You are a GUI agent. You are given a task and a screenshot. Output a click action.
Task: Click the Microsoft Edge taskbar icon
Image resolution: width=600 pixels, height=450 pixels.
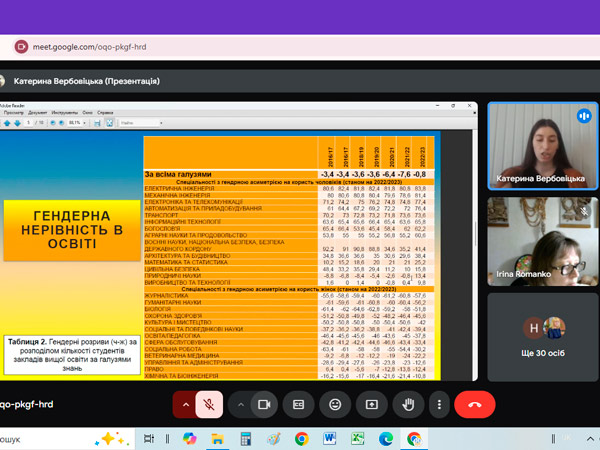coord(386,439)
